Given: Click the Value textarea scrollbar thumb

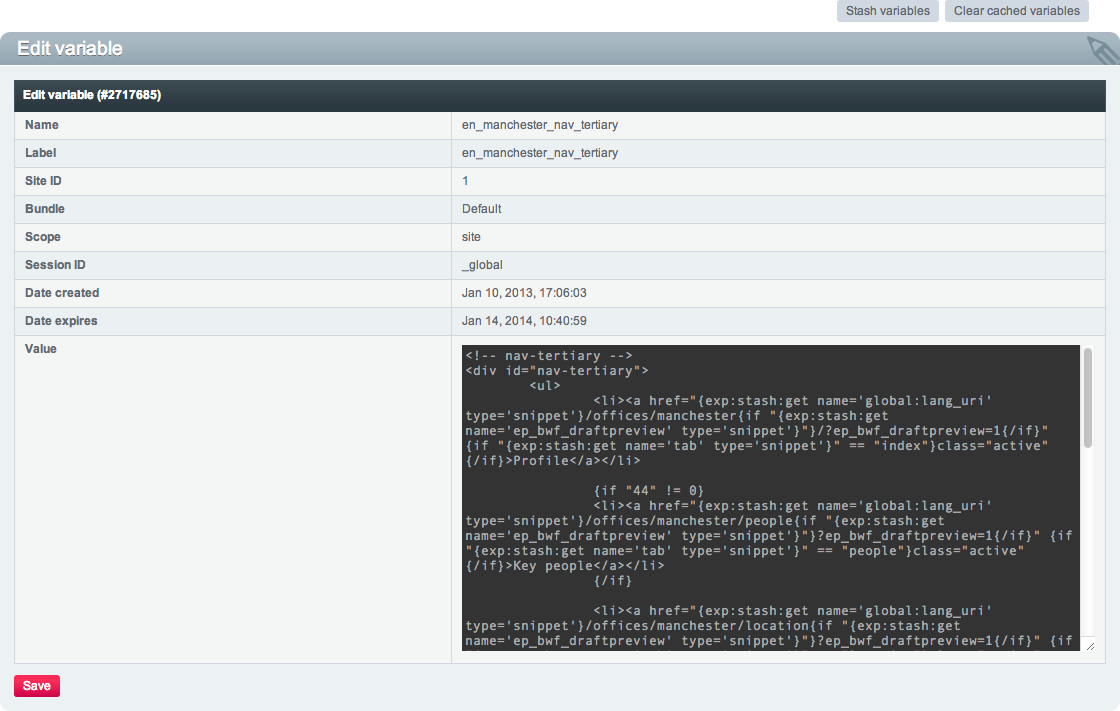Looking at the screenshot, I should [x=1087, y=397].
